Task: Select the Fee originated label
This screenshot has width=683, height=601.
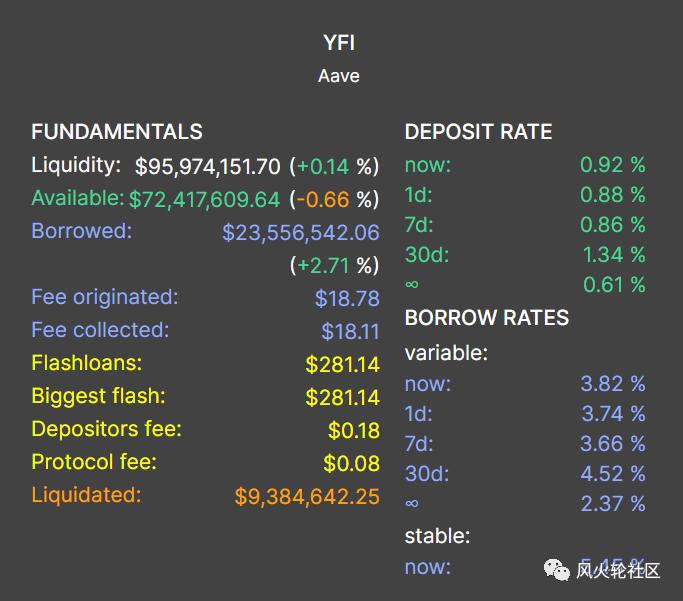Action: [x=104, y=297]
